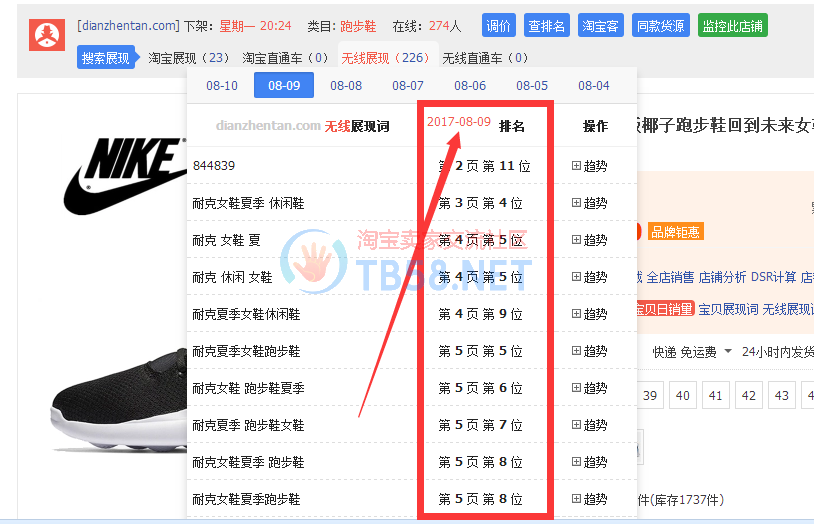Expand 趋势 for 耐克 女鞋 夏
This screenshot has width=814, height=524.
pos(590,239)
